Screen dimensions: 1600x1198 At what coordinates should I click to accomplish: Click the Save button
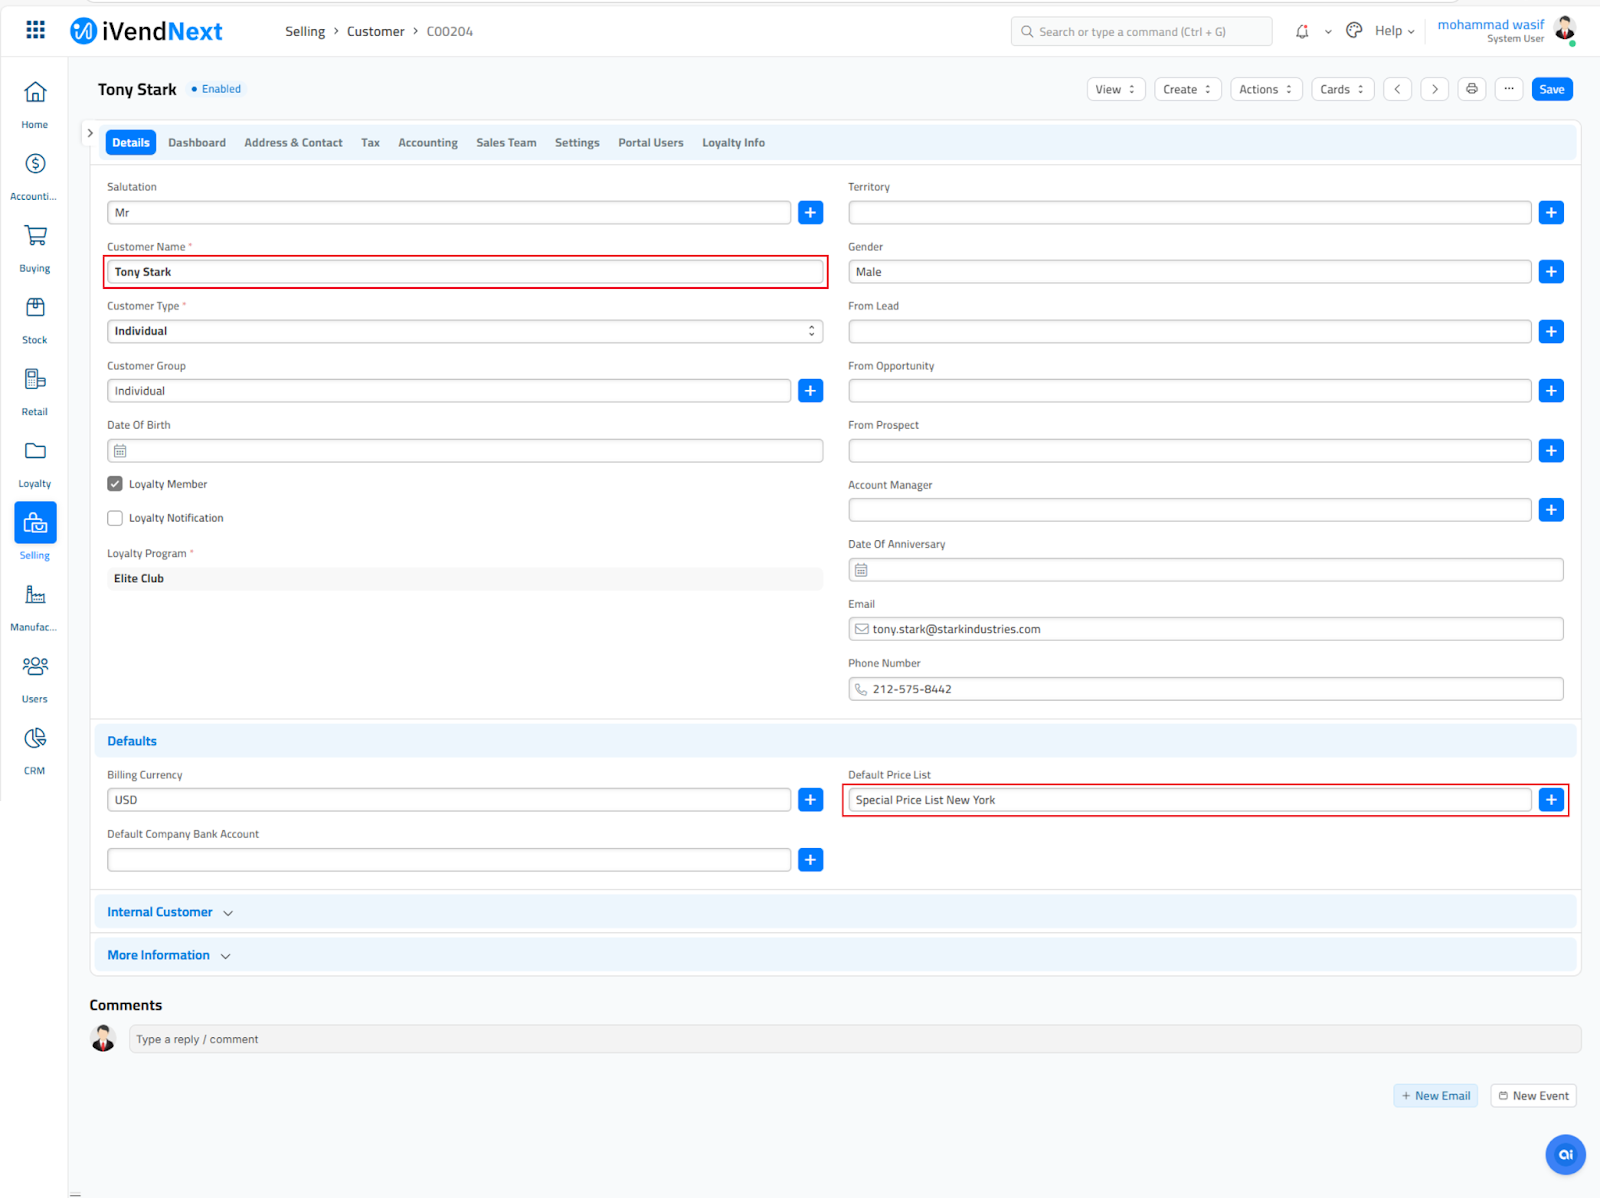1552,89
